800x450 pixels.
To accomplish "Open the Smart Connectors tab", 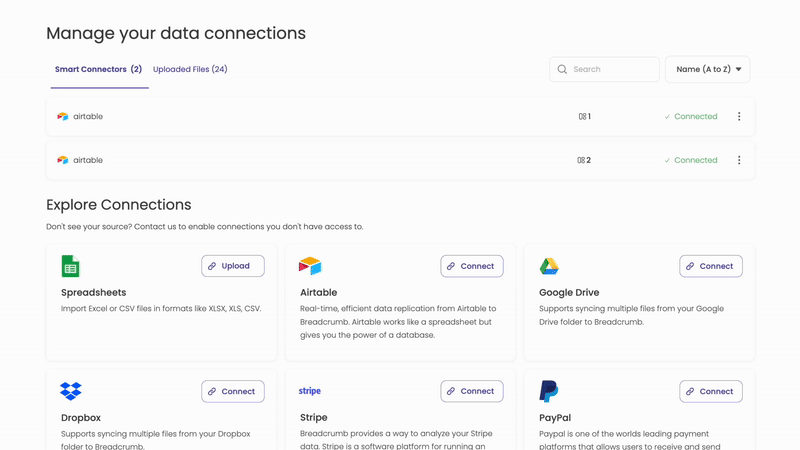I will pos(98,69).
